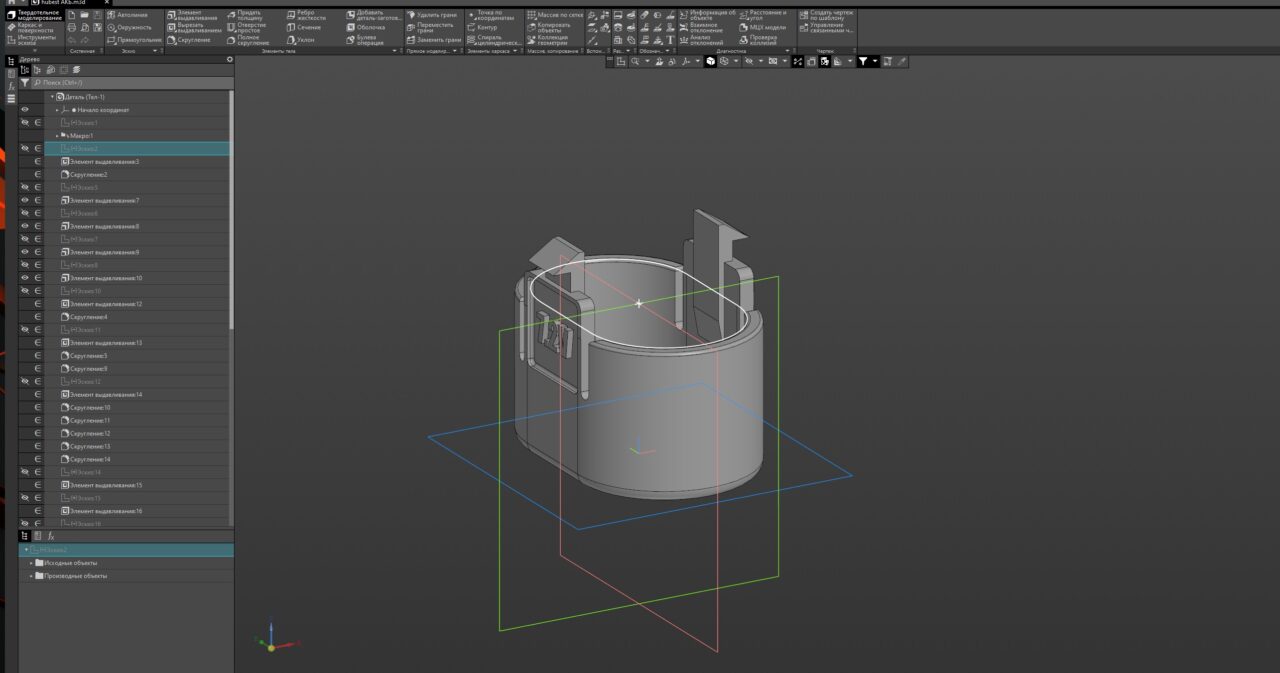
Task: Click the shaded display cube icon in view toolbar
Action: click(710, 61)
